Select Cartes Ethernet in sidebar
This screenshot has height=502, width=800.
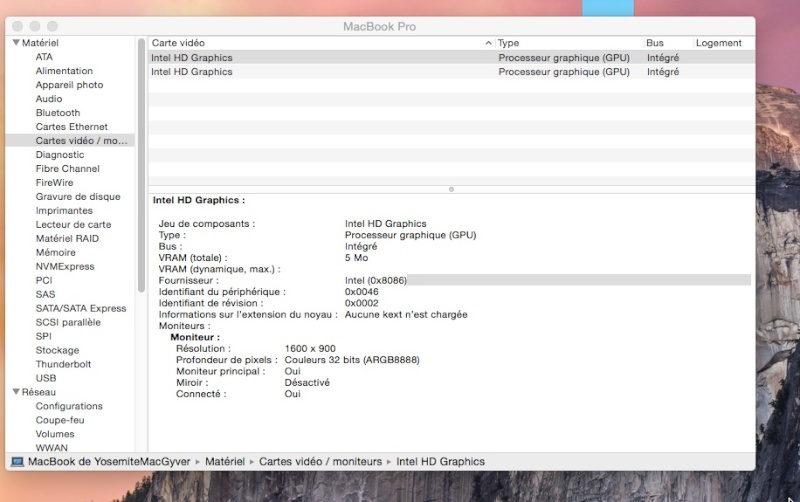71,127
